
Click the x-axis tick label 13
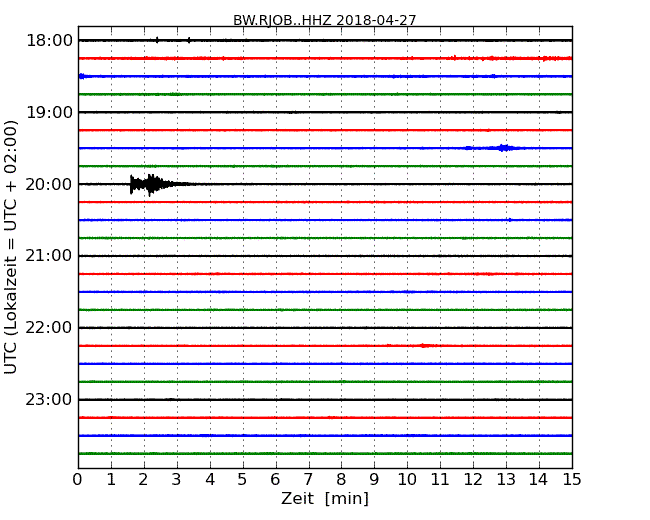506,479
